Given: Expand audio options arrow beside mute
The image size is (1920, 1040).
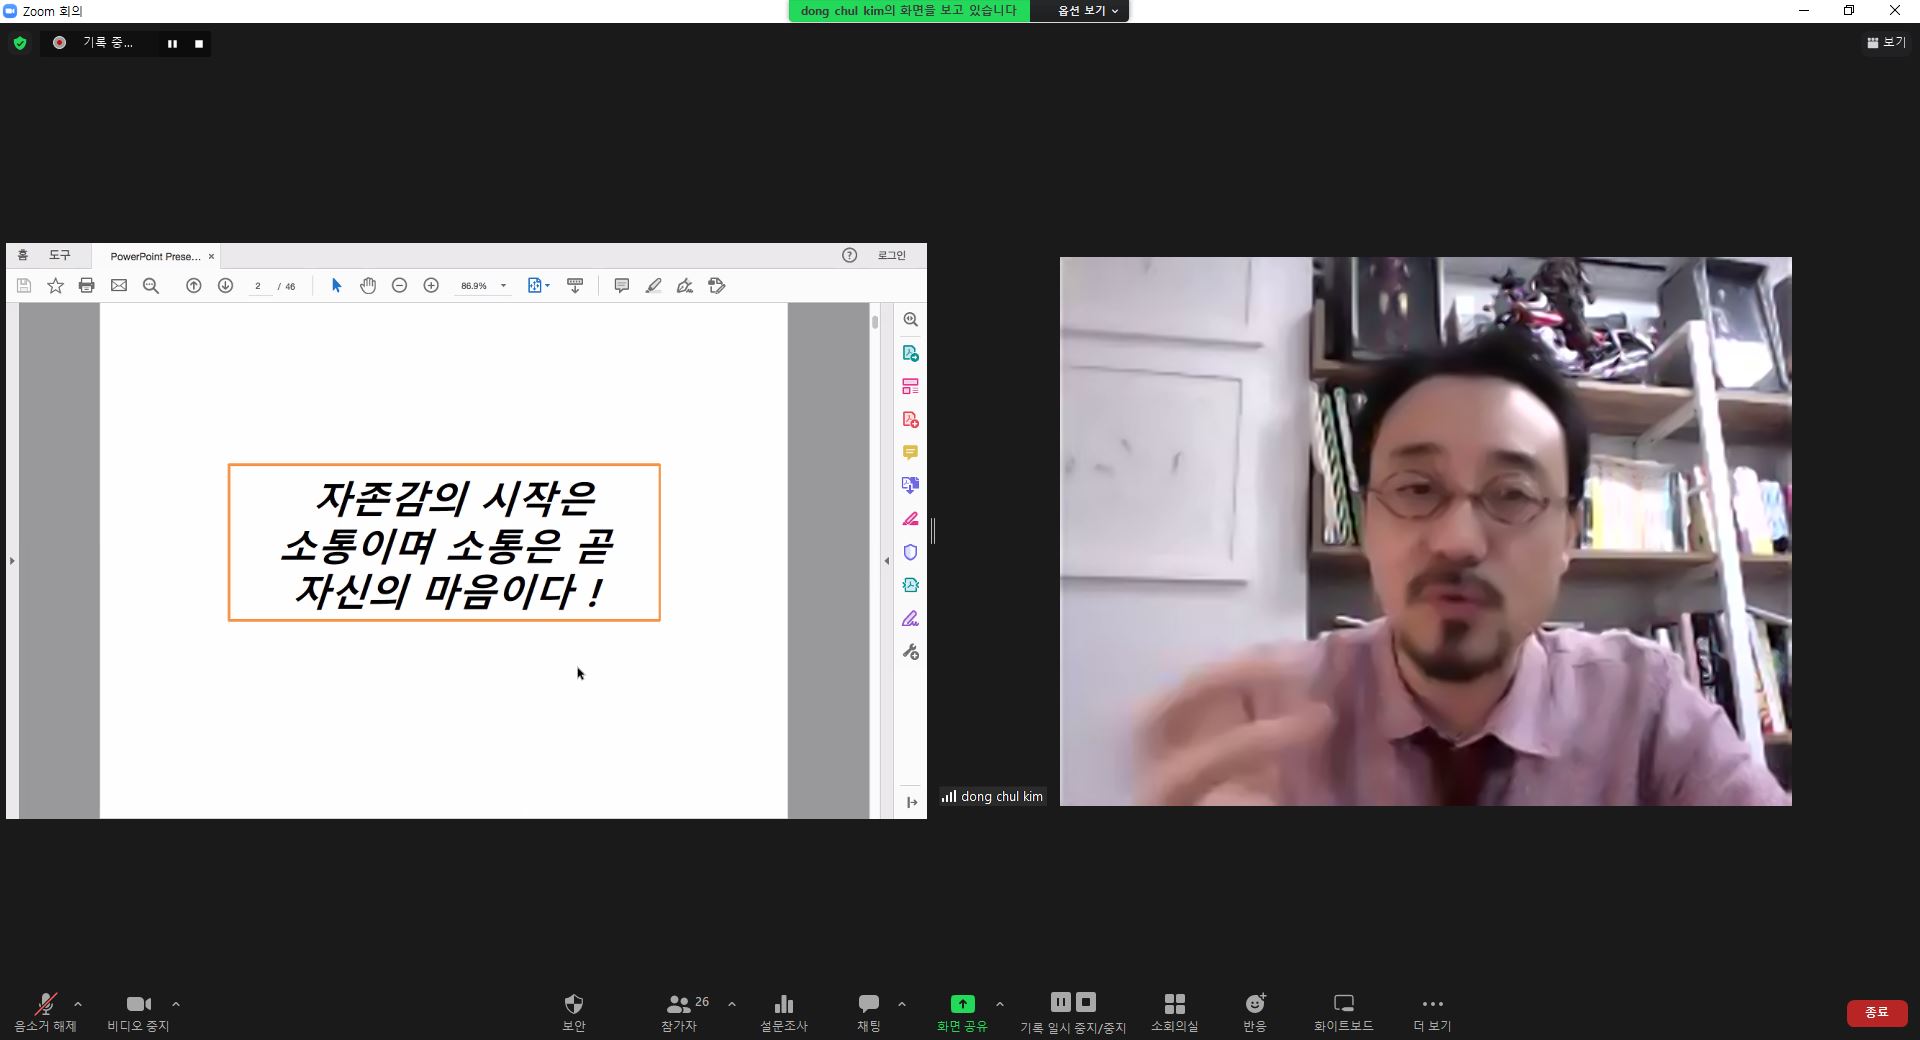Looking at the screenshot, I should tap(78, 1004).
